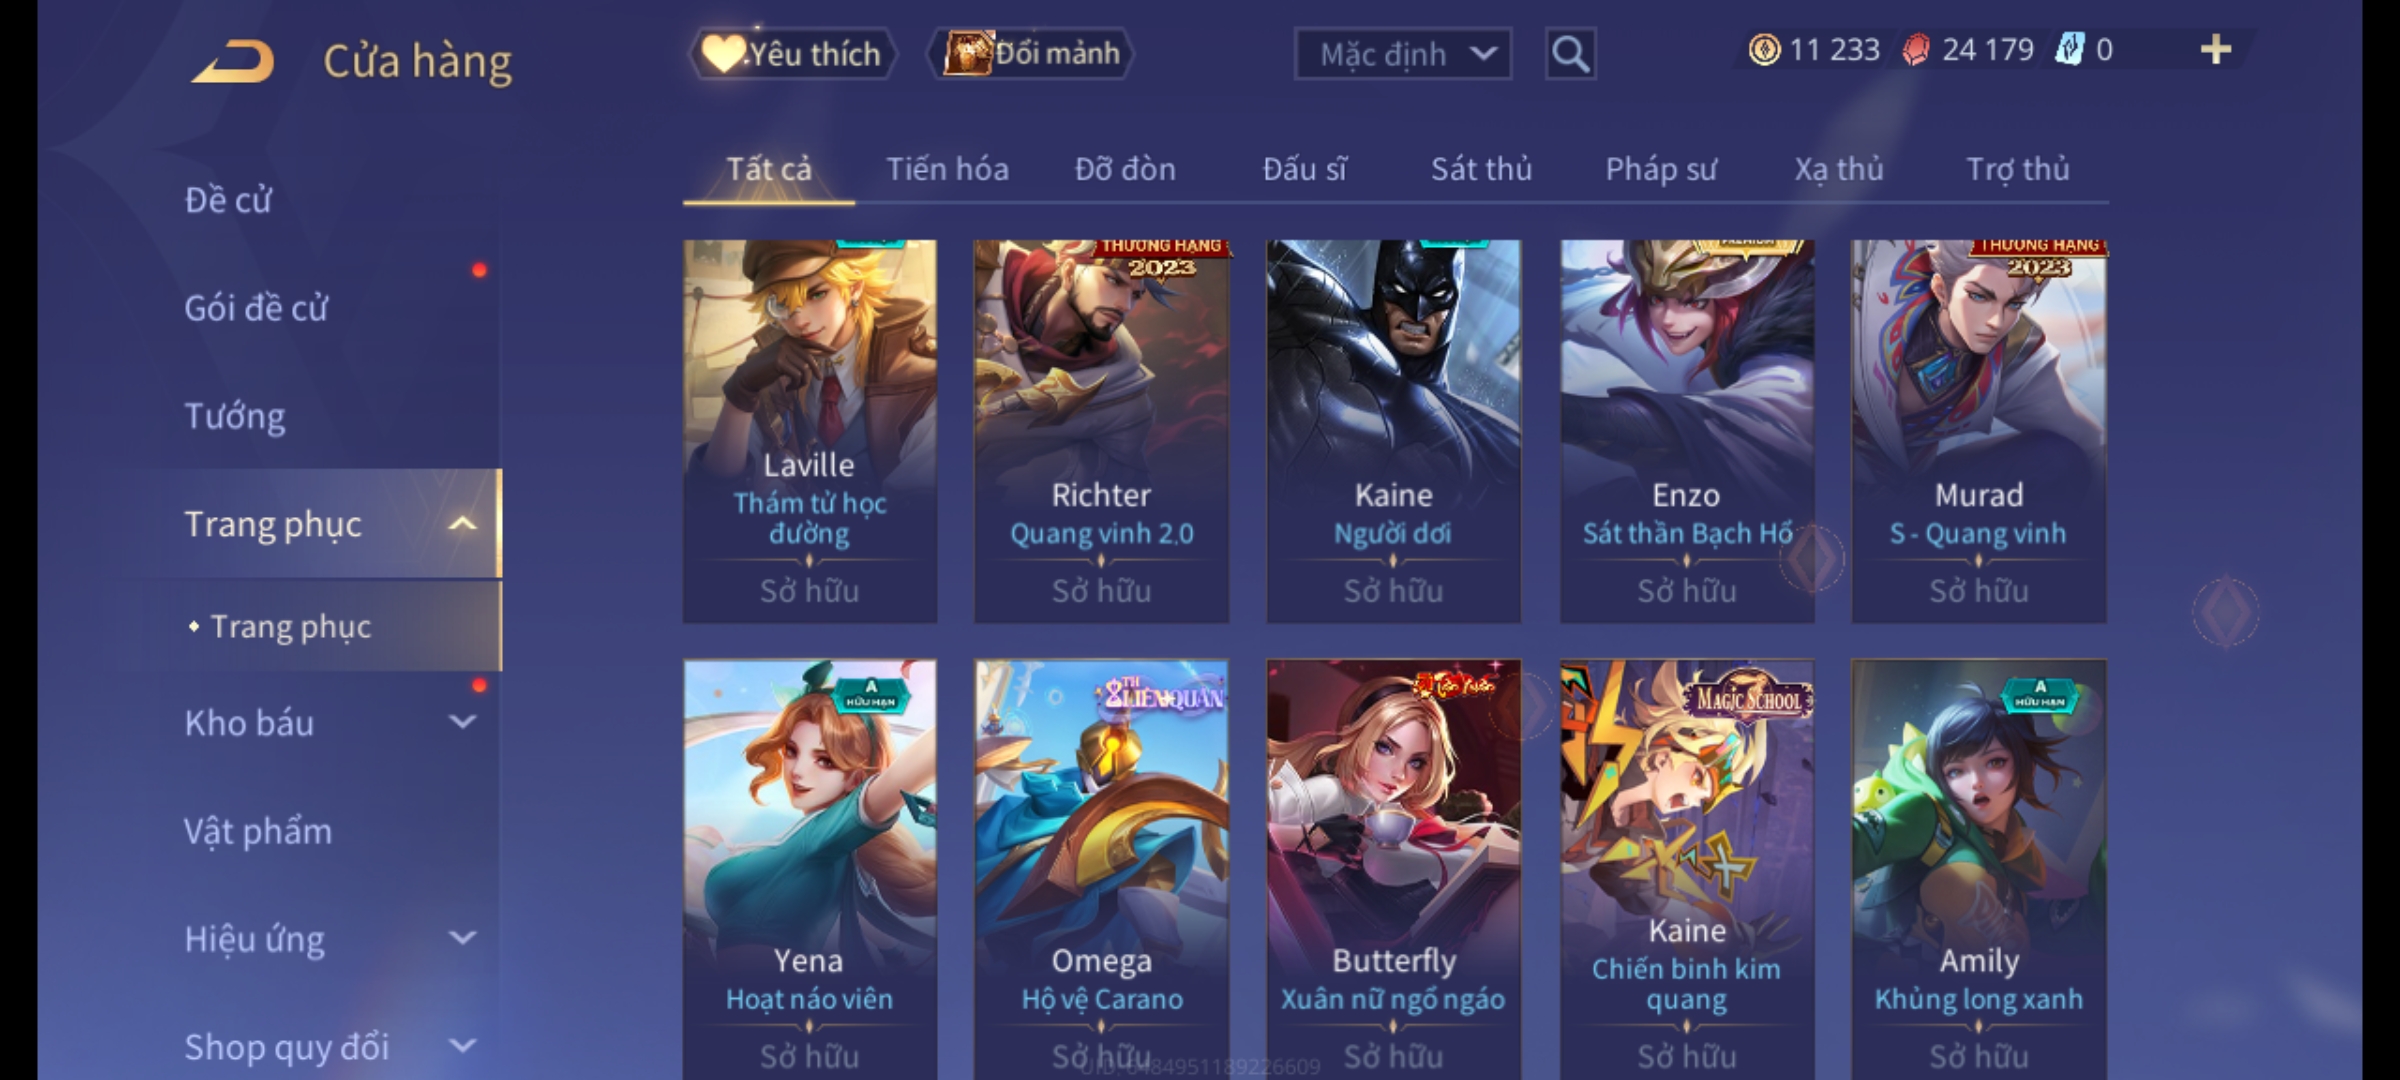Collapse the Trang phục sidebar section
Screen dimensions: 2400x1080
click(x=462, y=524)
